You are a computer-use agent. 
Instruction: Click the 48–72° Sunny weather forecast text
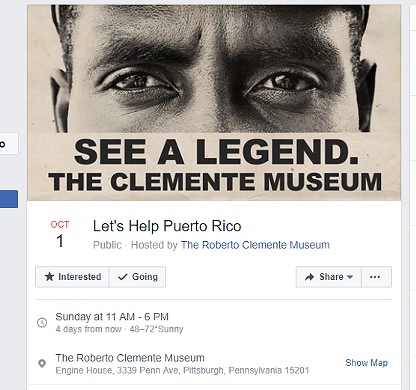157,329
